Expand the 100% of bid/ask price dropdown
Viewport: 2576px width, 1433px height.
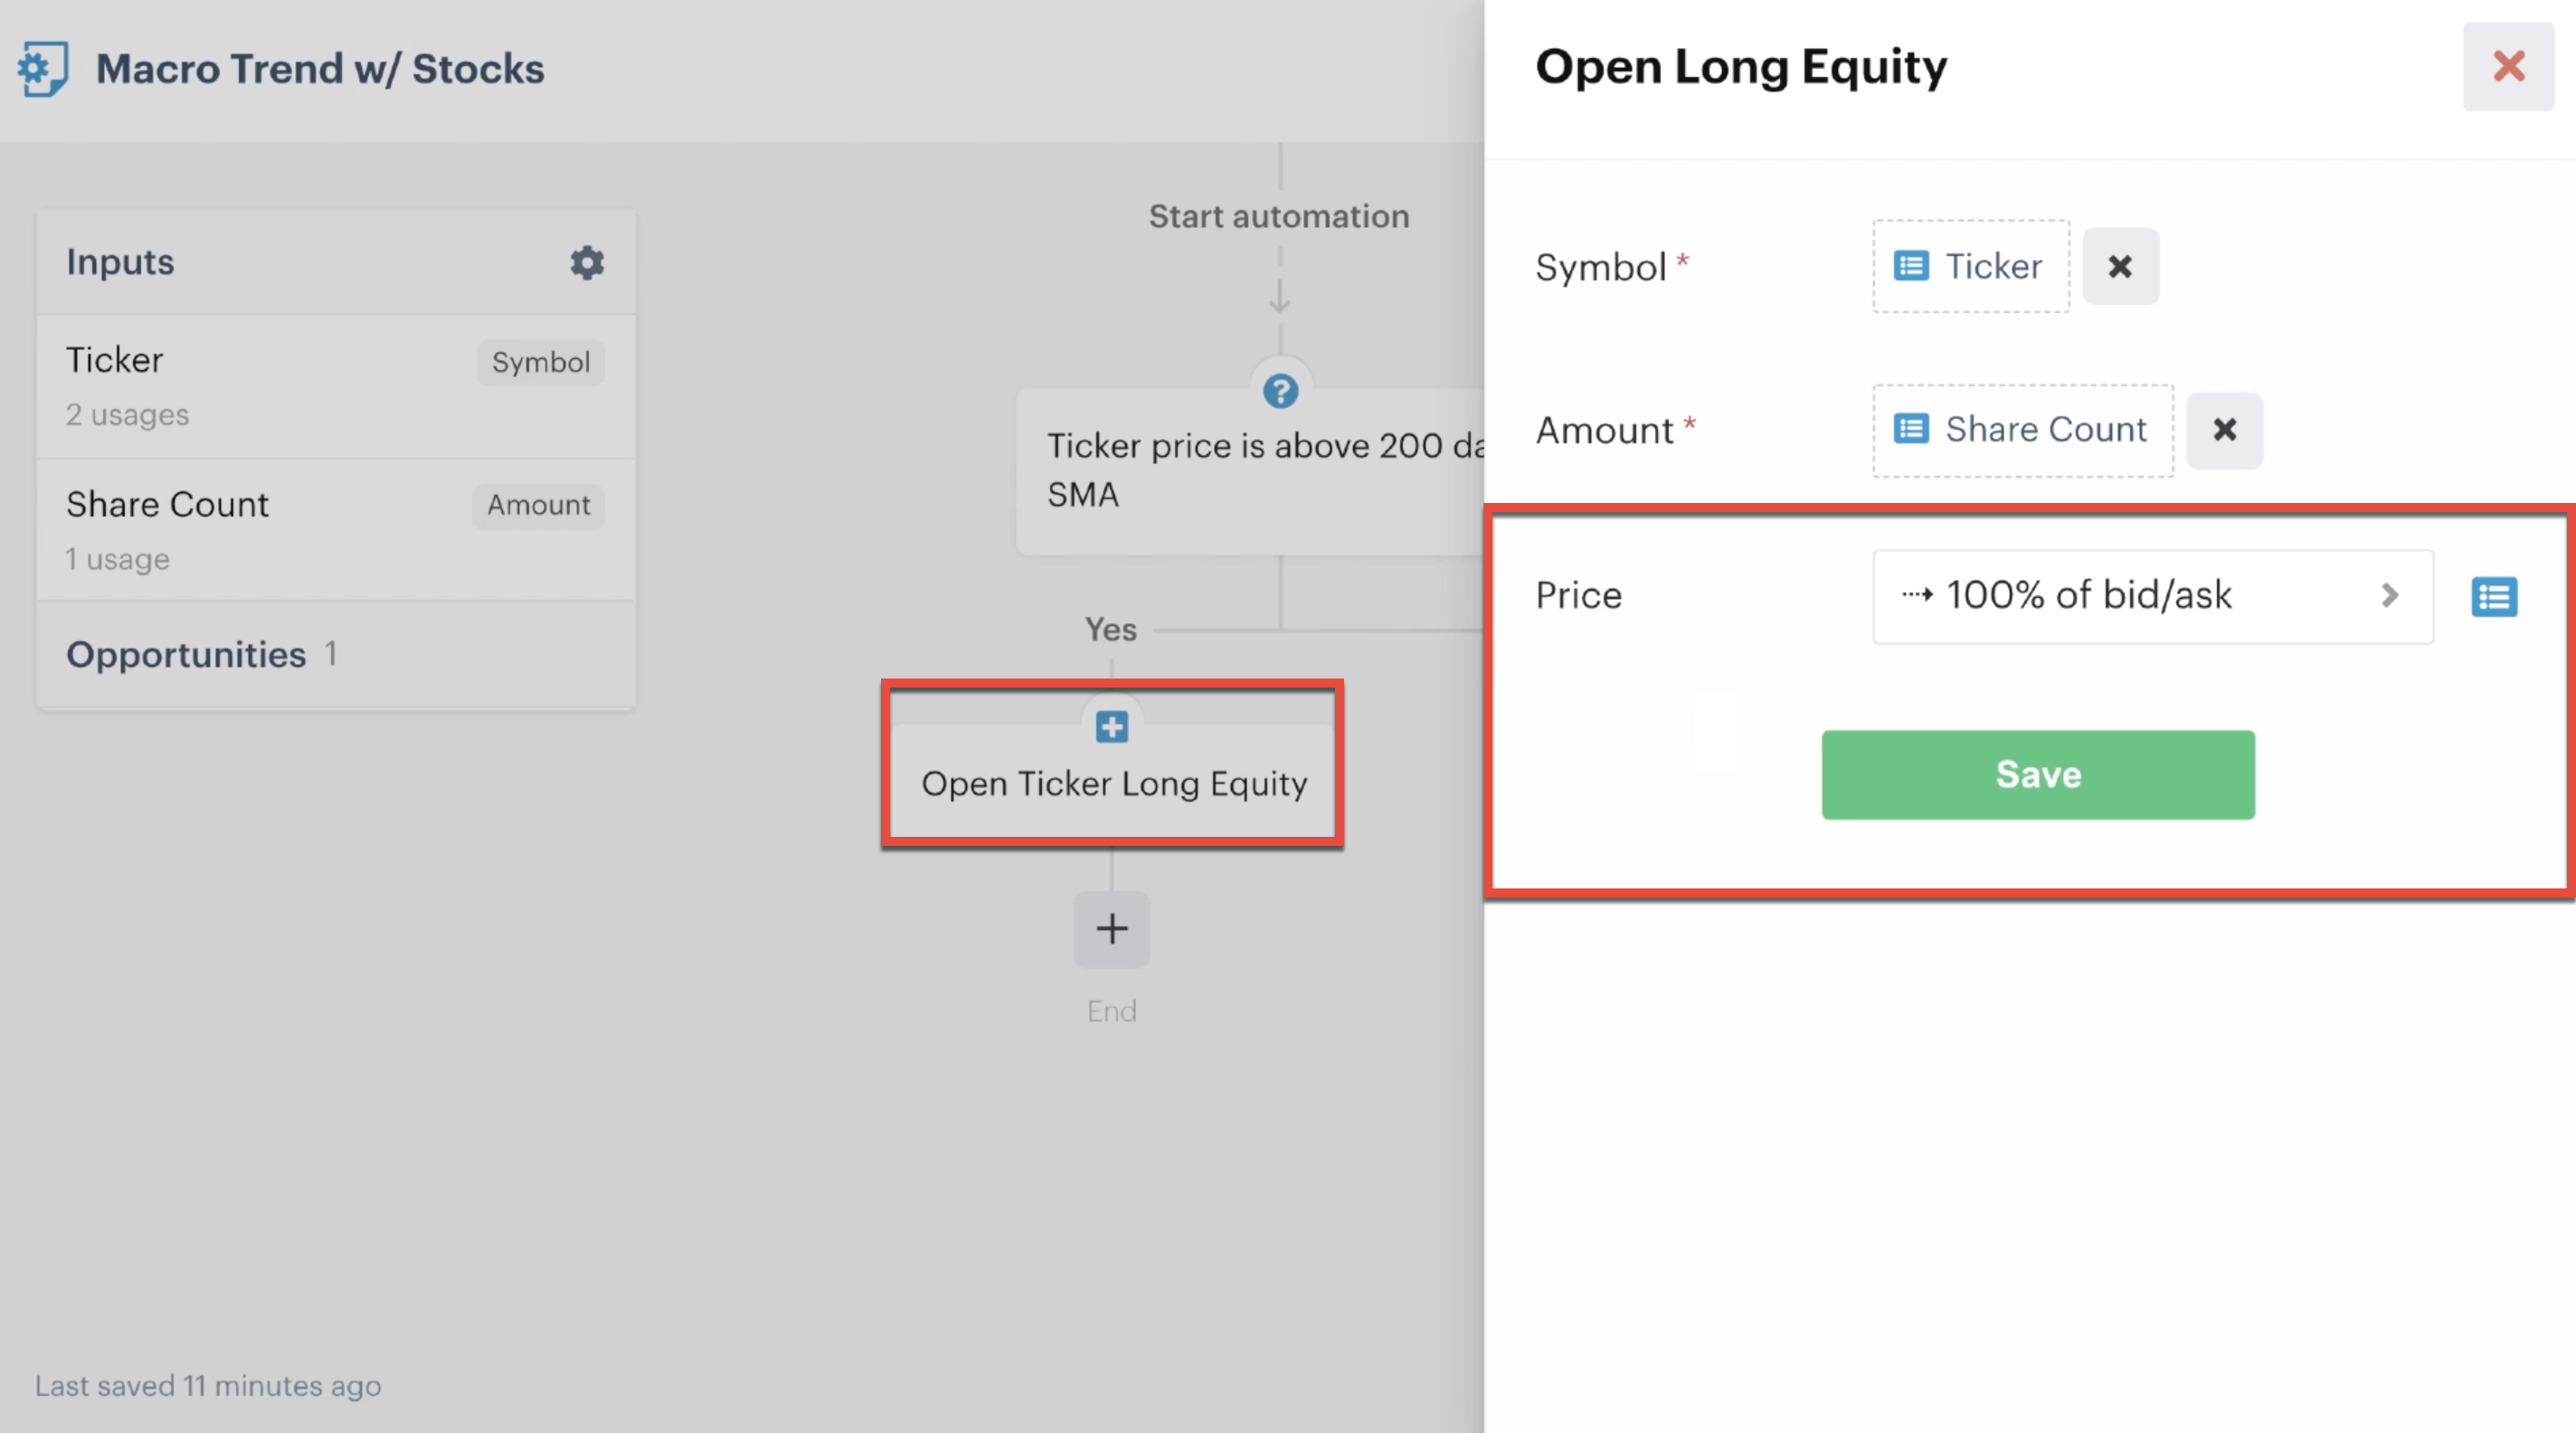click(2152, 596)
